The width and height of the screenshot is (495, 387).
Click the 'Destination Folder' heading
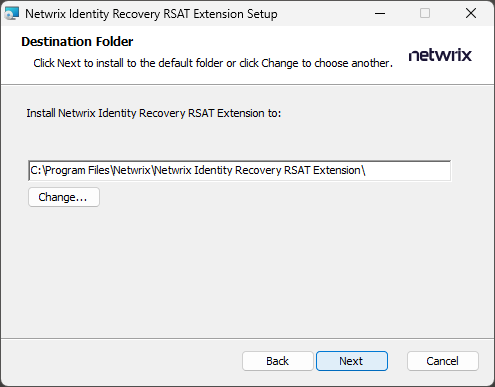coord(77,42)
